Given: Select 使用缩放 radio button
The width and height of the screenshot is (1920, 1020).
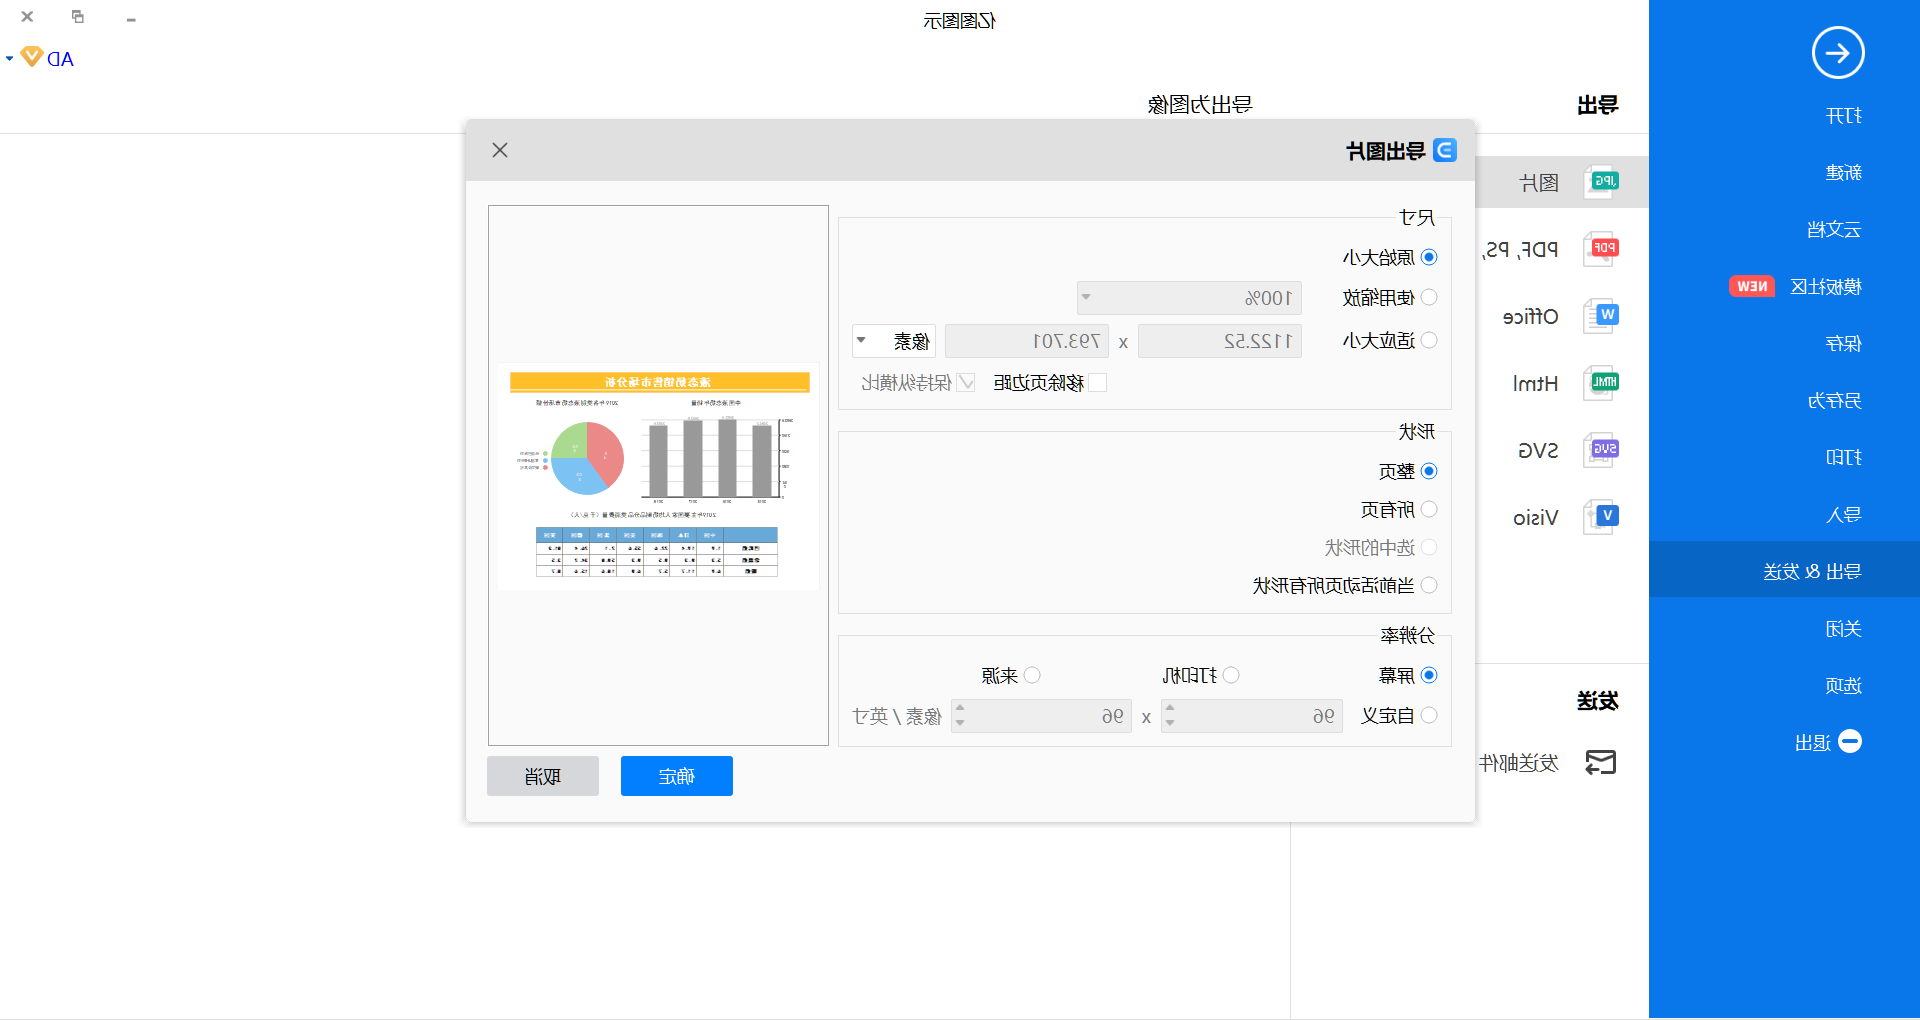Looking at the screenshot, I should coord(1429,297).
